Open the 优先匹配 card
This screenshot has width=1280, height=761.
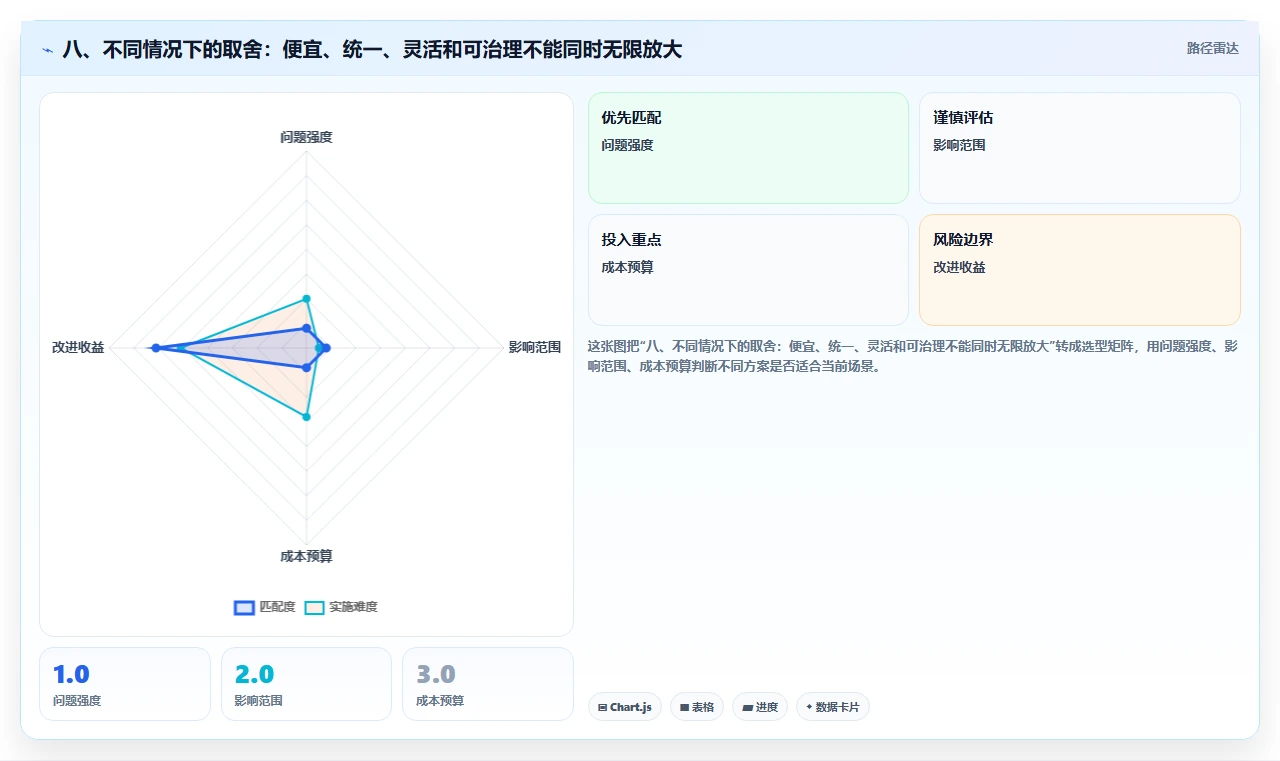748,148
